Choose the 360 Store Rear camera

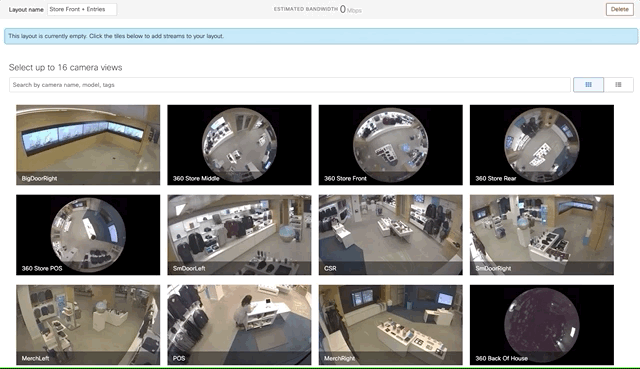[x=542, y=145]
